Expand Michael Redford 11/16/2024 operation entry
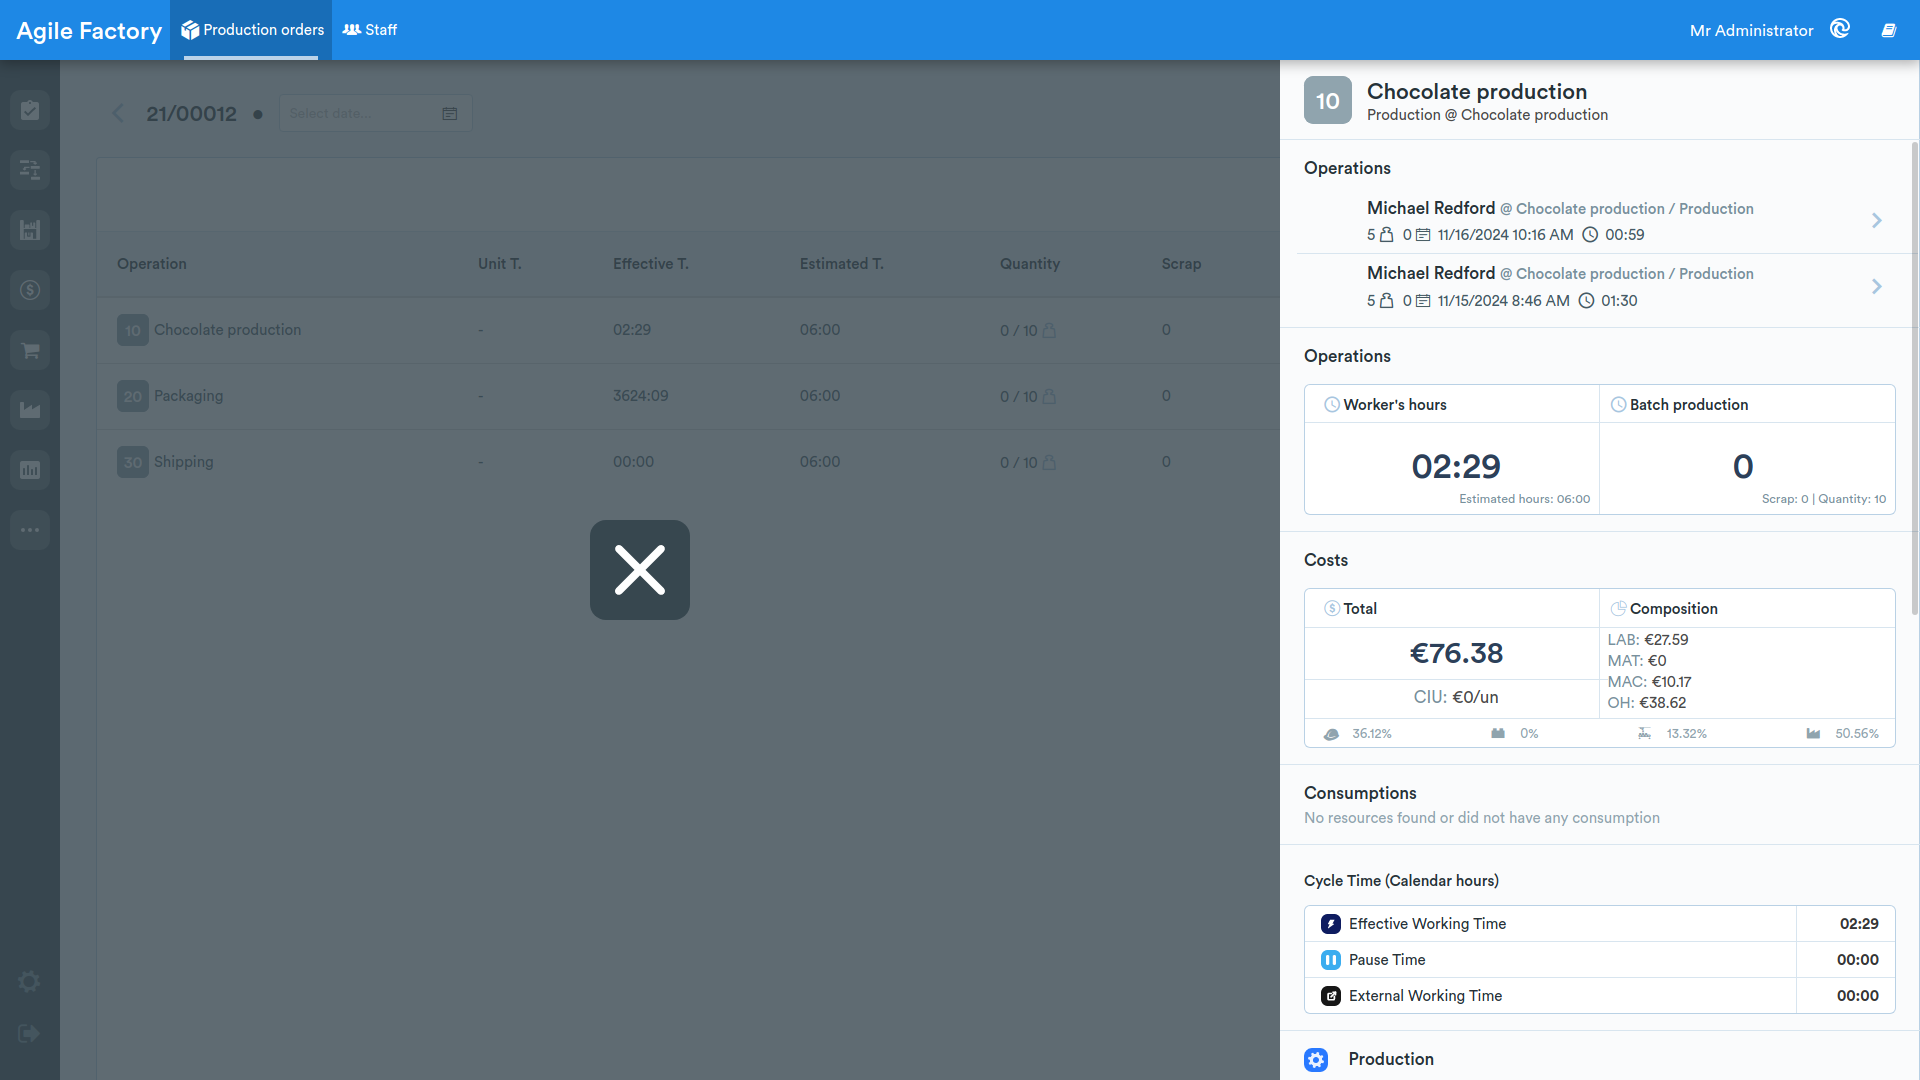This screenshot has height=1080, width=1920. pos(1599,221)
